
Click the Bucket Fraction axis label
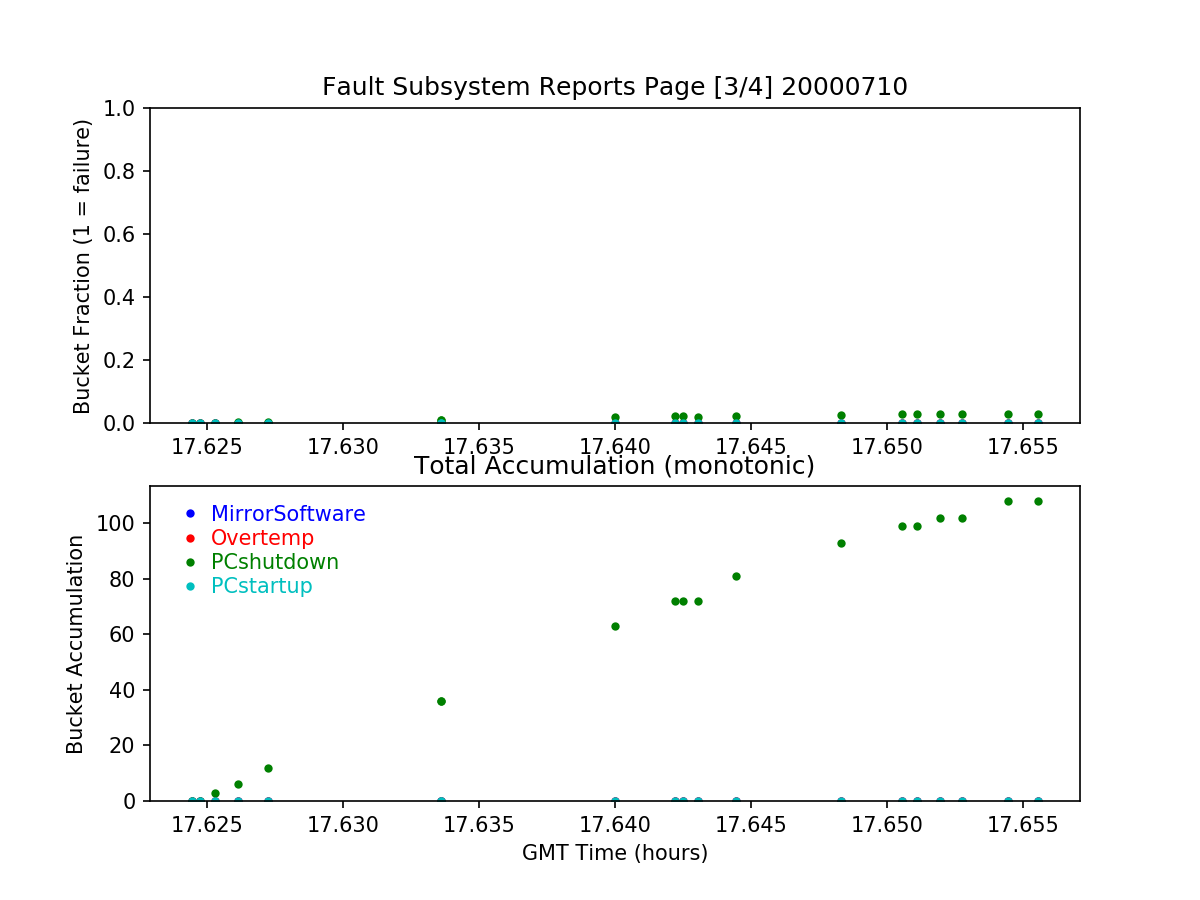point(82,266)
